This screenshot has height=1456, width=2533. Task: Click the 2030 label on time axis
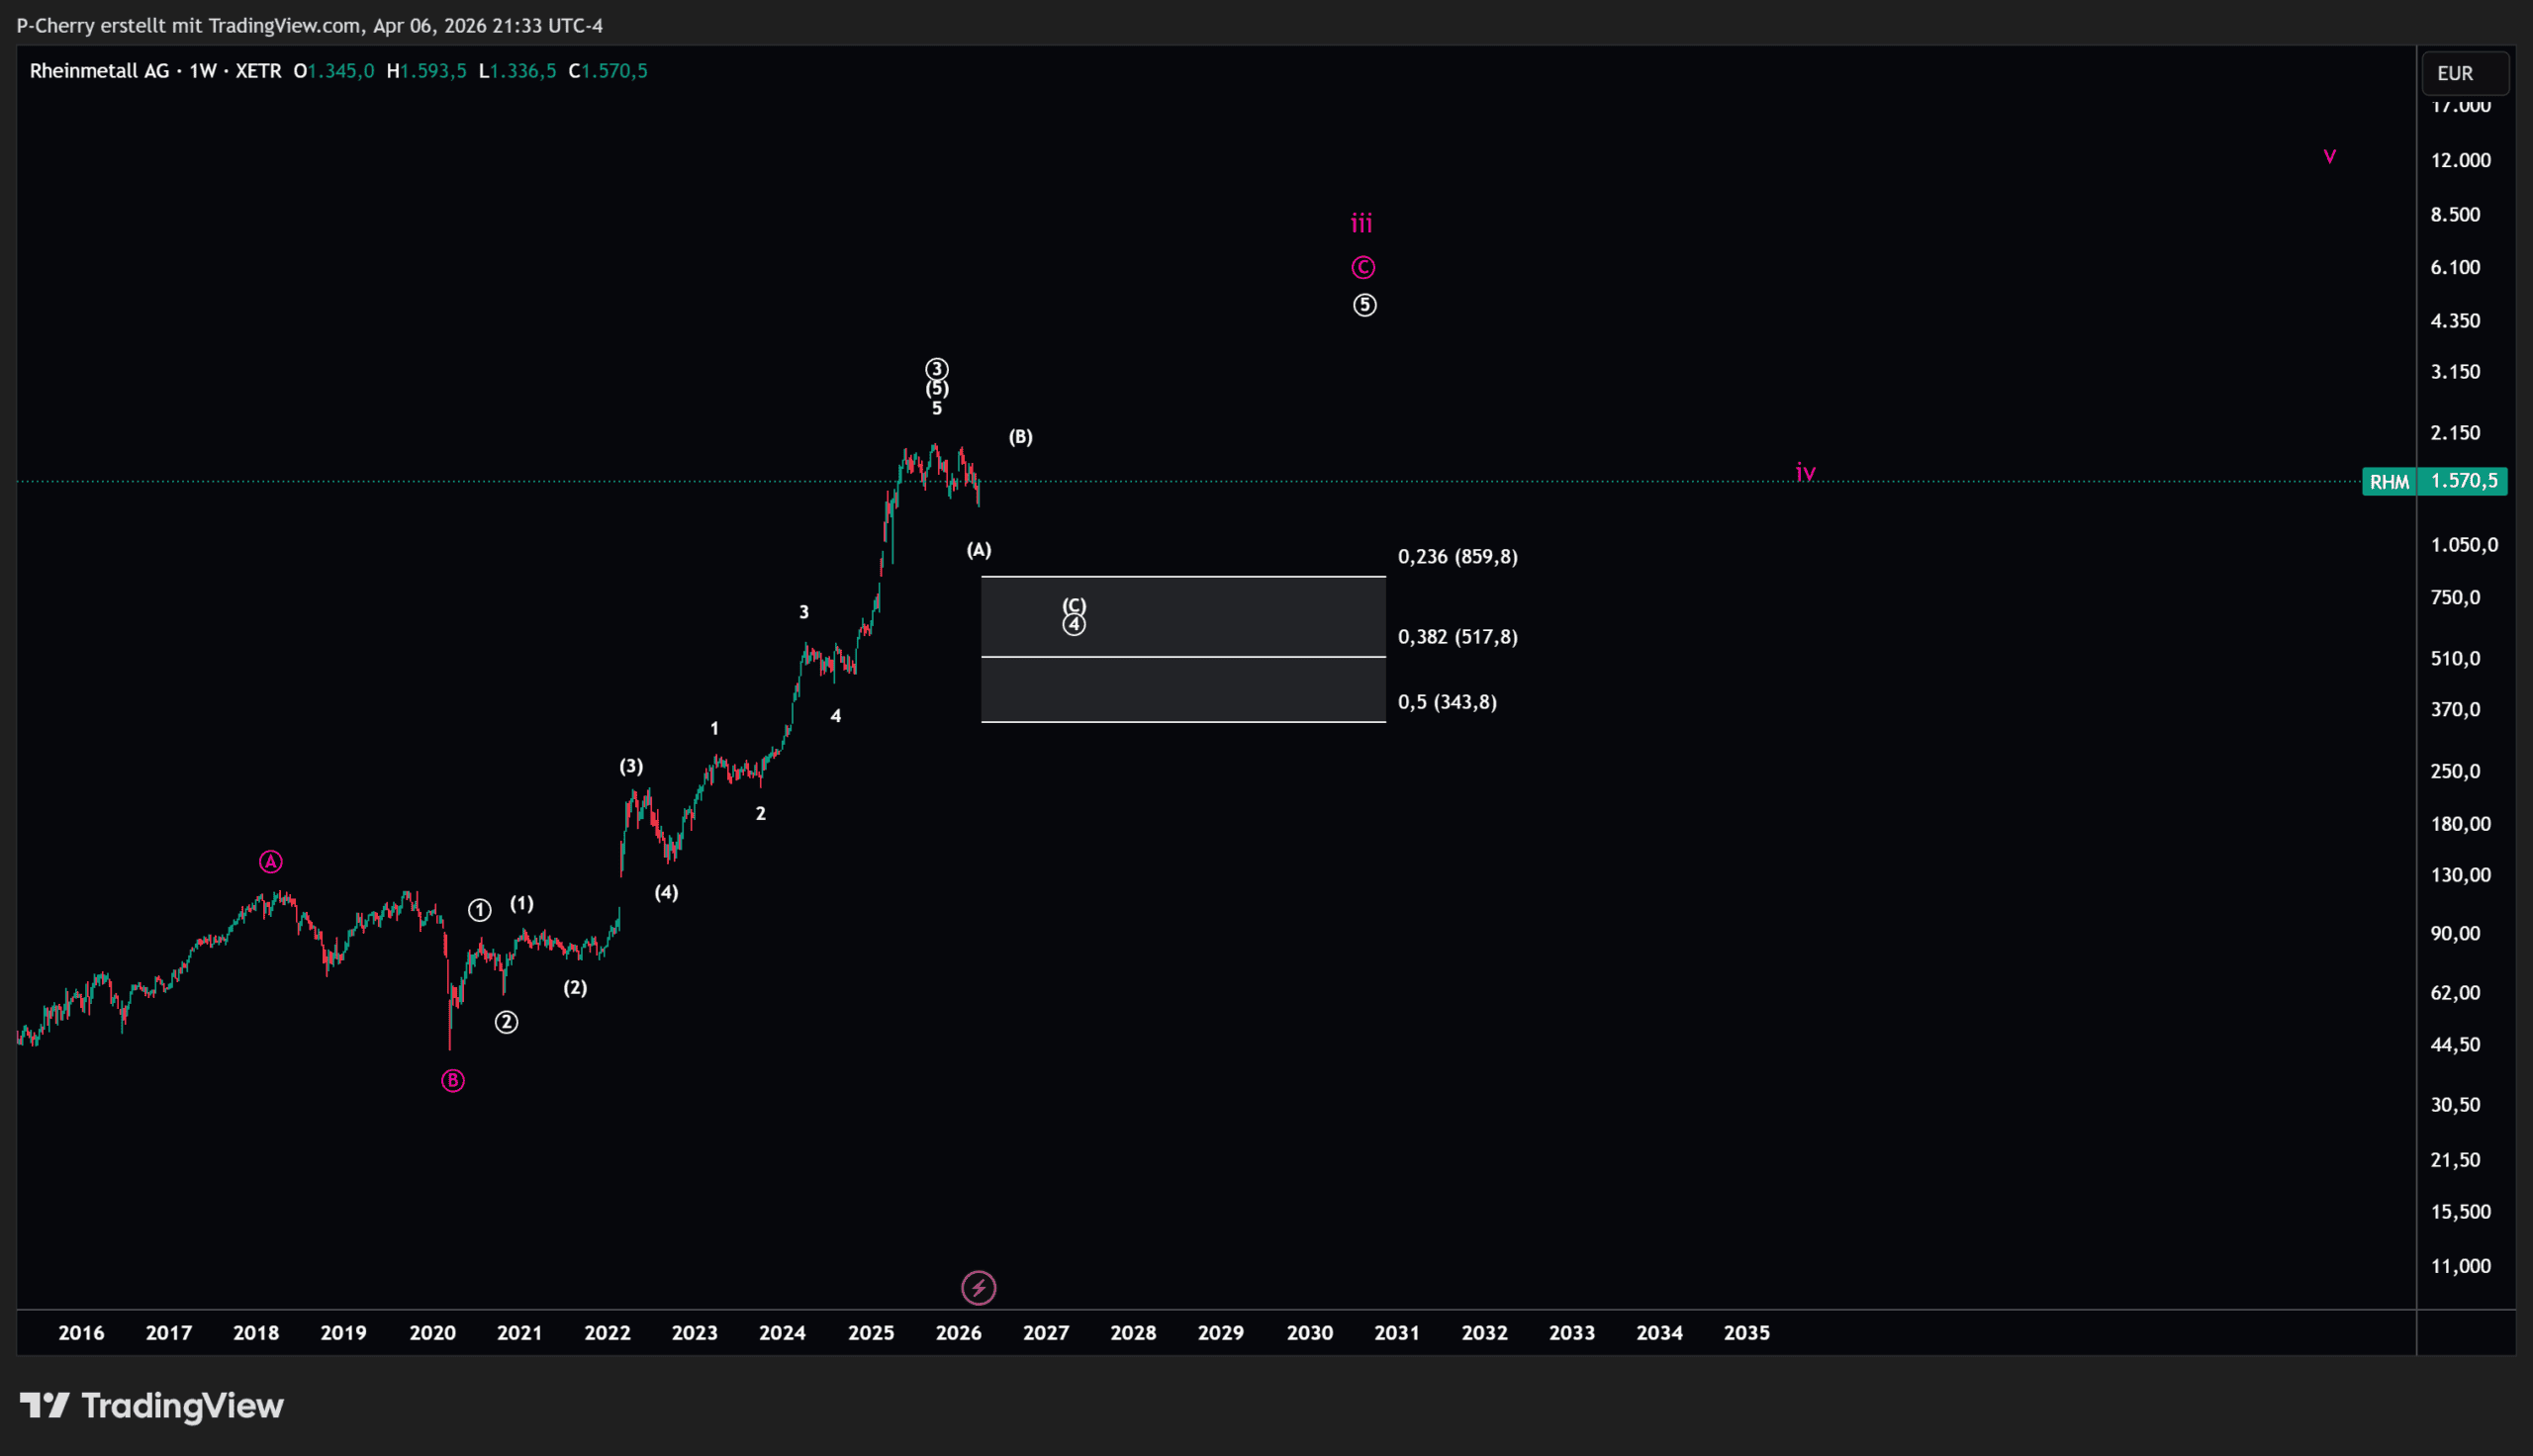tap(1309, 1333)
